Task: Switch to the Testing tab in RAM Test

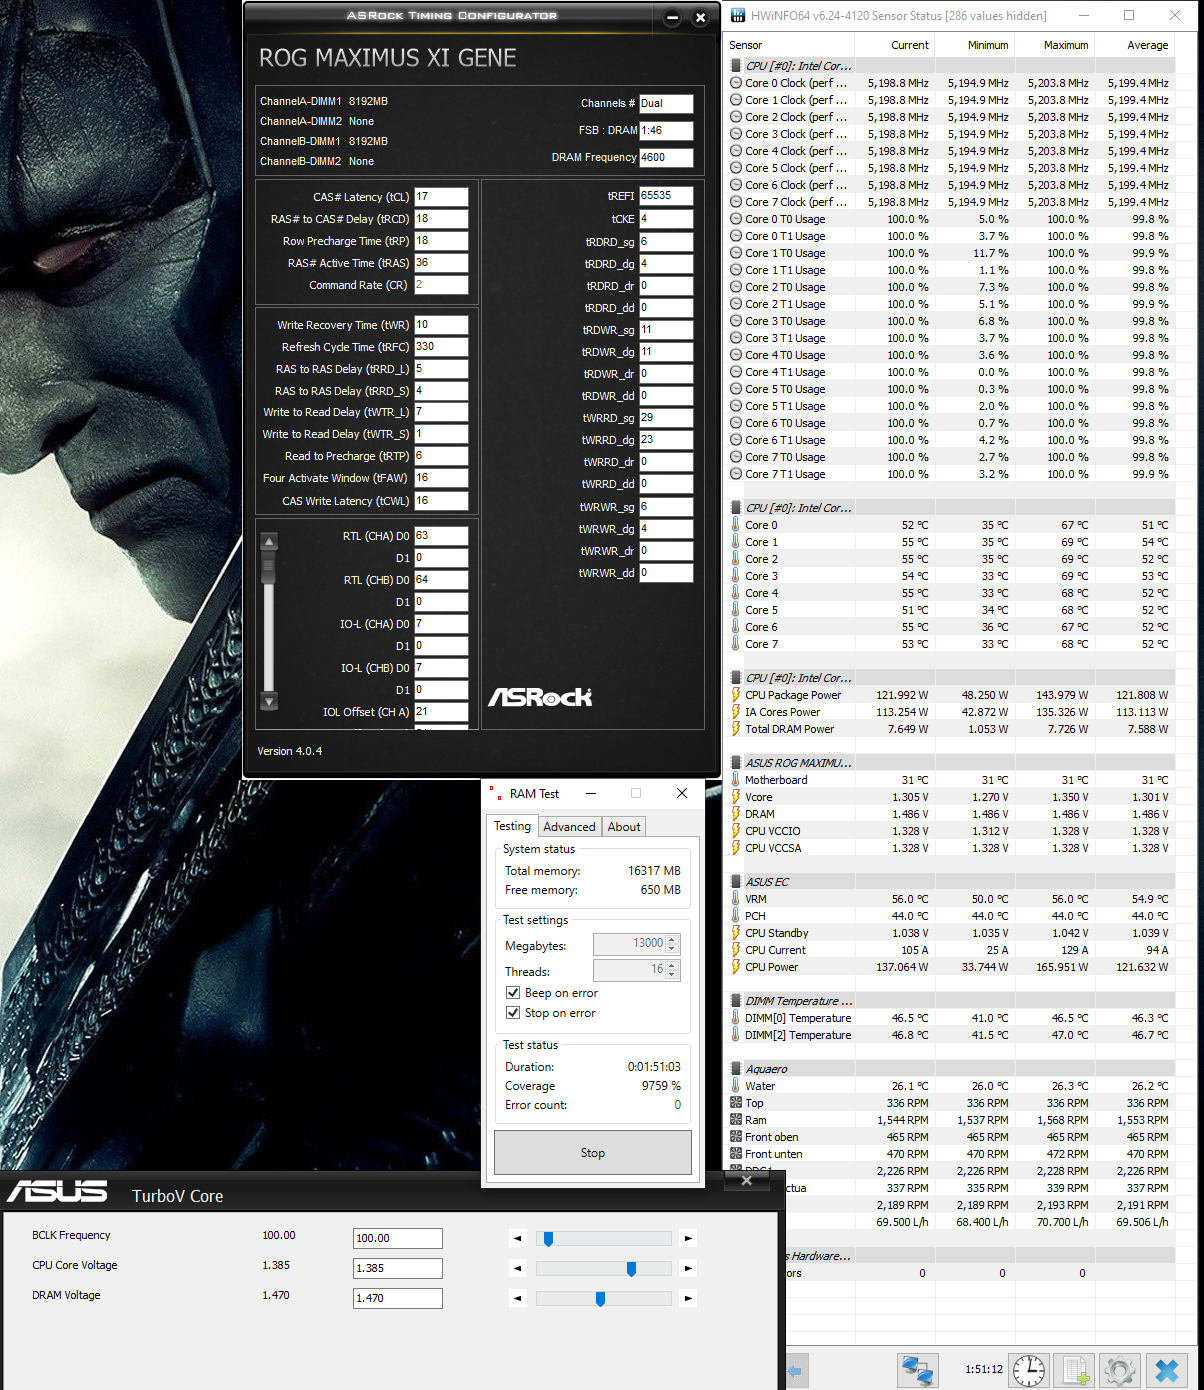Action: 512,826
